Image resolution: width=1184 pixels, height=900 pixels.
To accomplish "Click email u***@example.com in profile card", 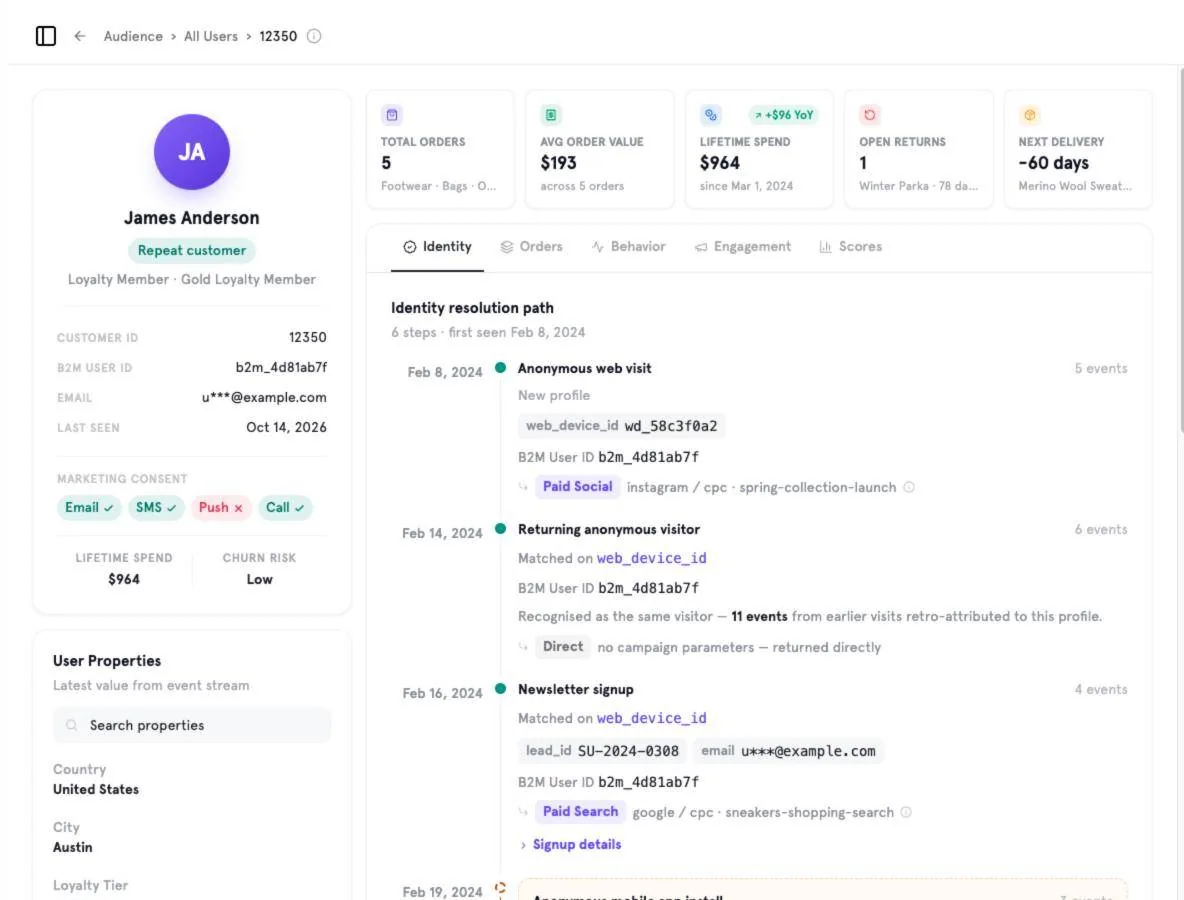I will point(264,398).
